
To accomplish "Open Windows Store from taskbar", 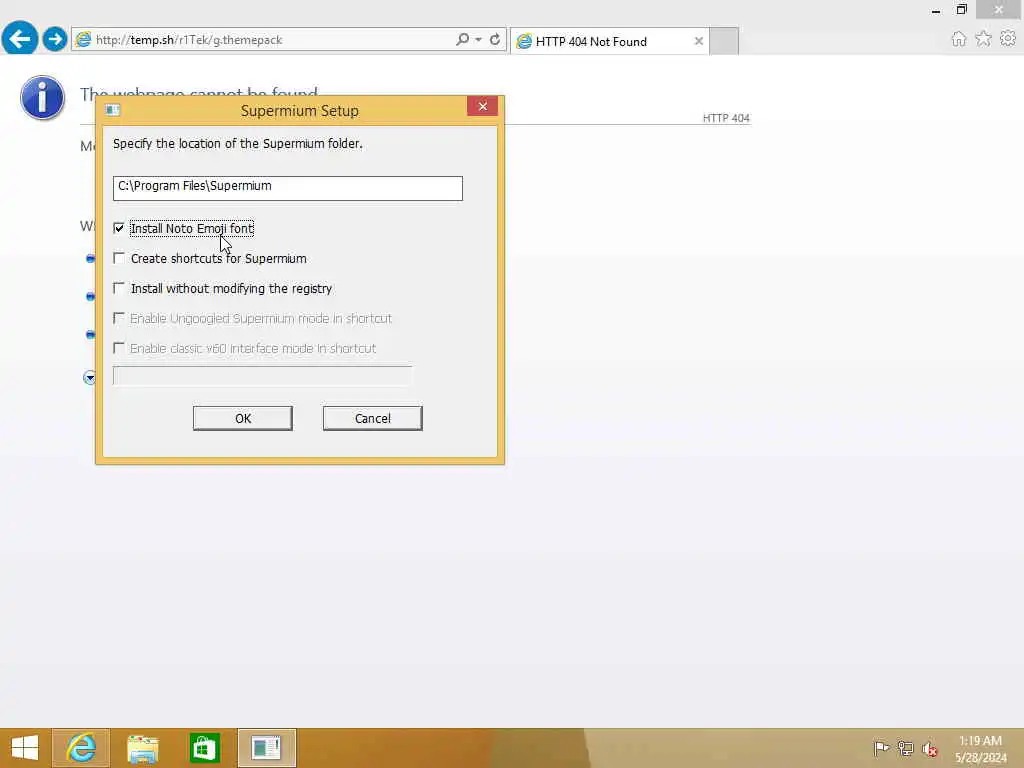I will pos(204,748).
